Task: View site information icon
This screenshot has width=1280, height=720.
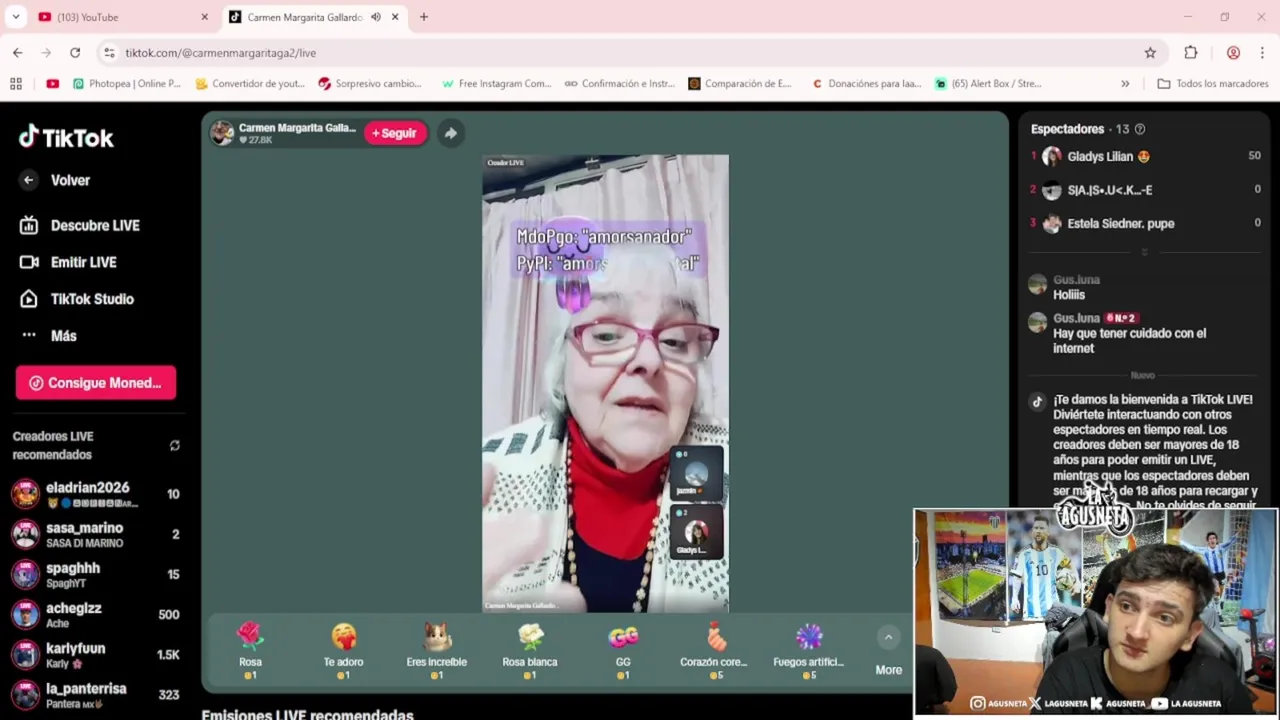Action: (x=109, y=53)
